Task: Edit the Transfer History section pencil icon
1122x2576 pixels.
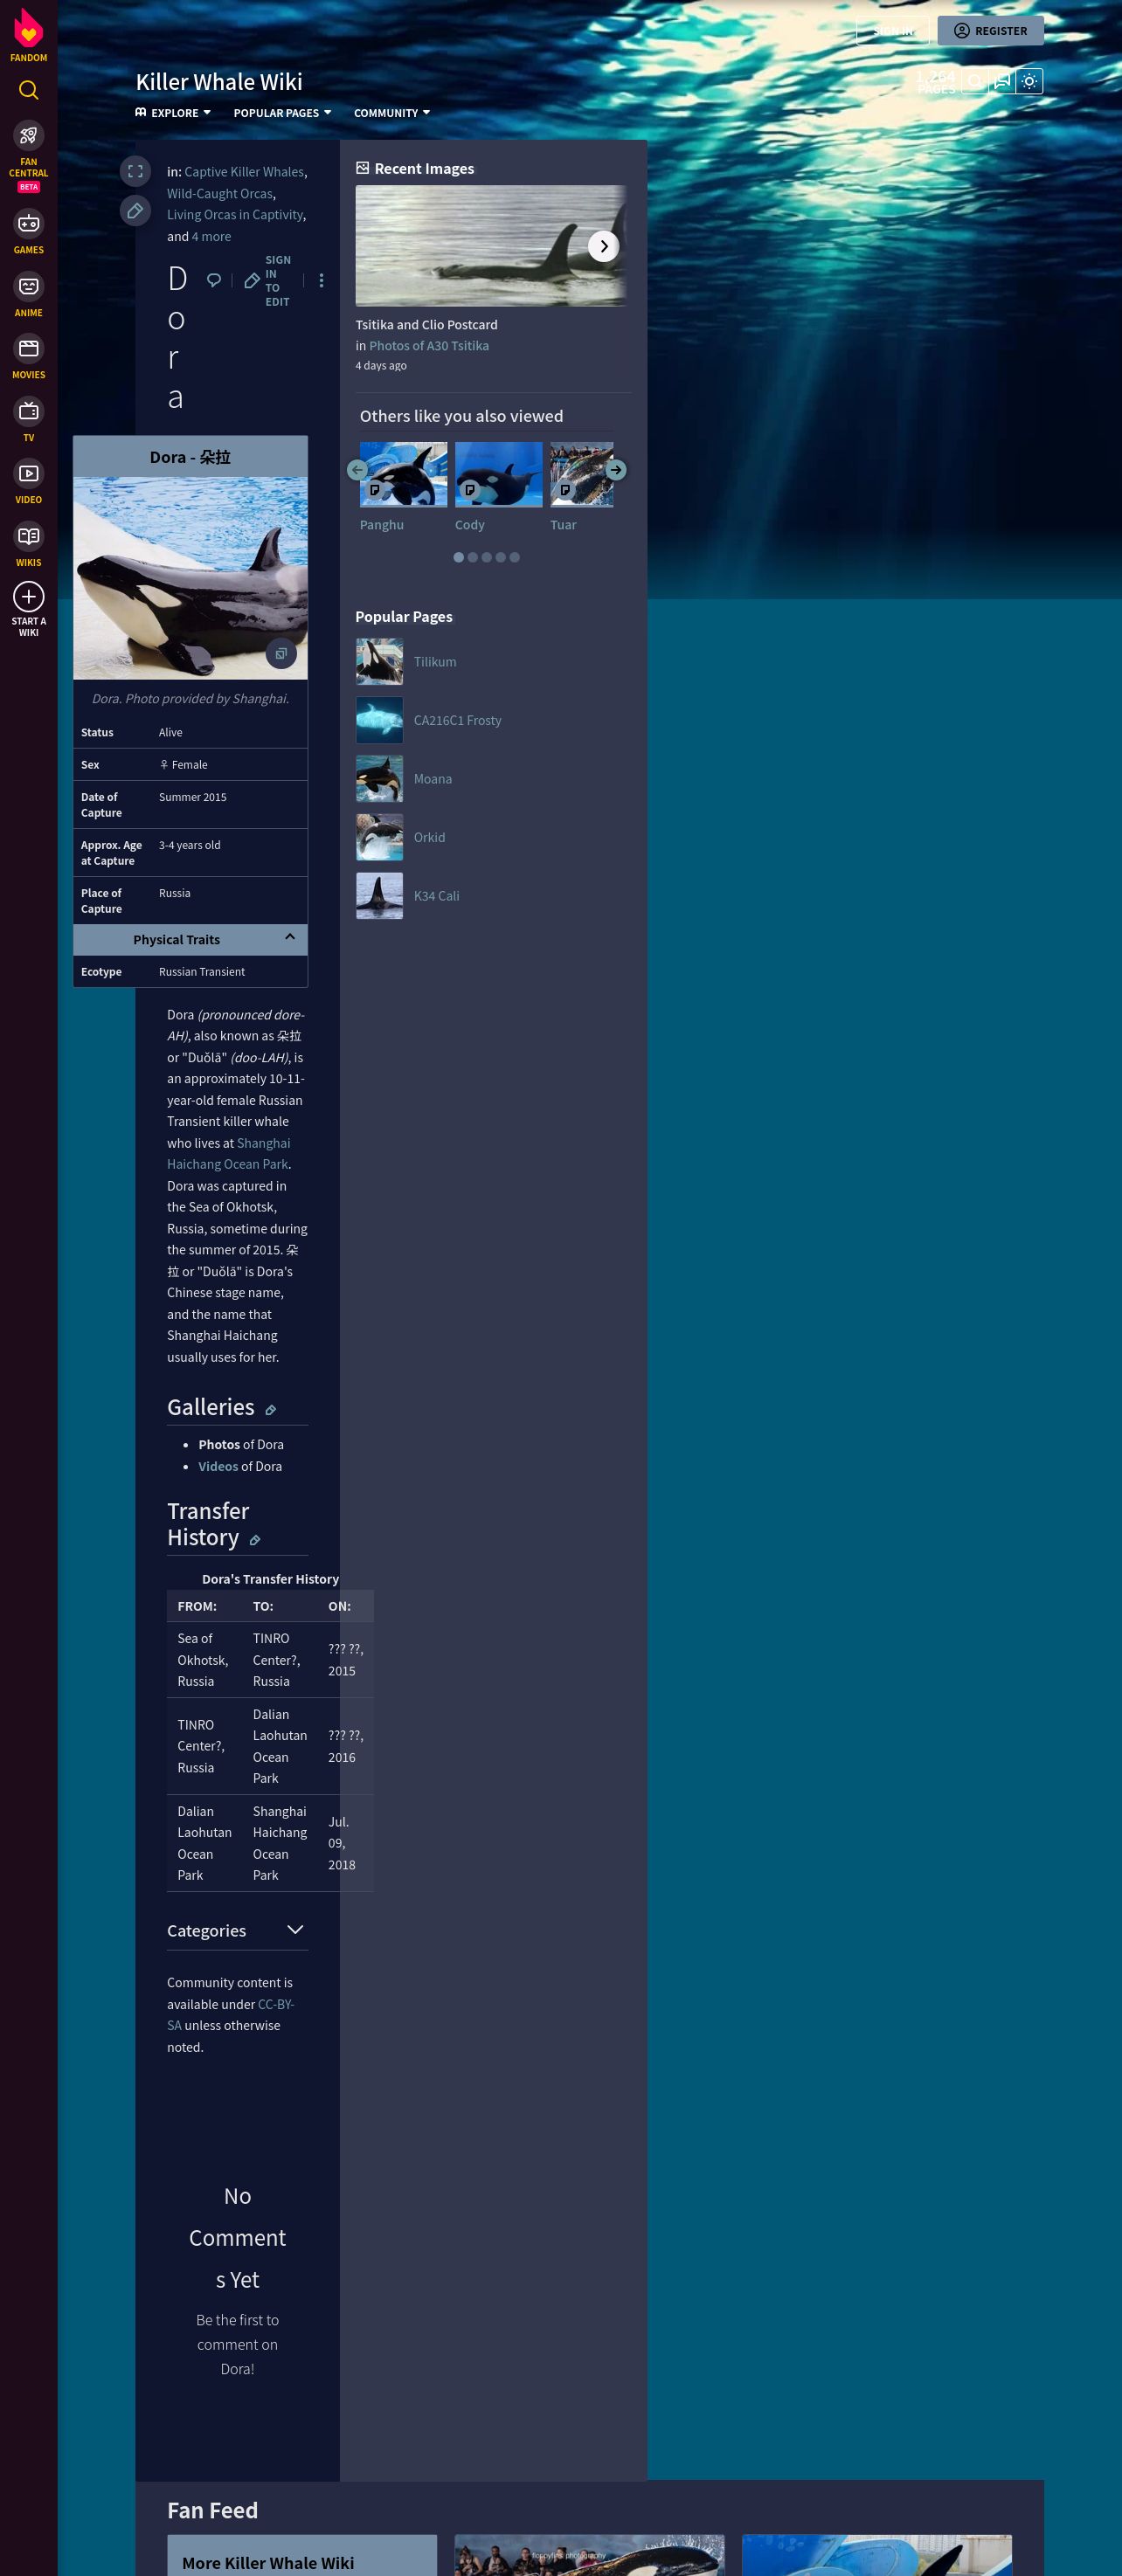Action: click(x=255, y=1541)
